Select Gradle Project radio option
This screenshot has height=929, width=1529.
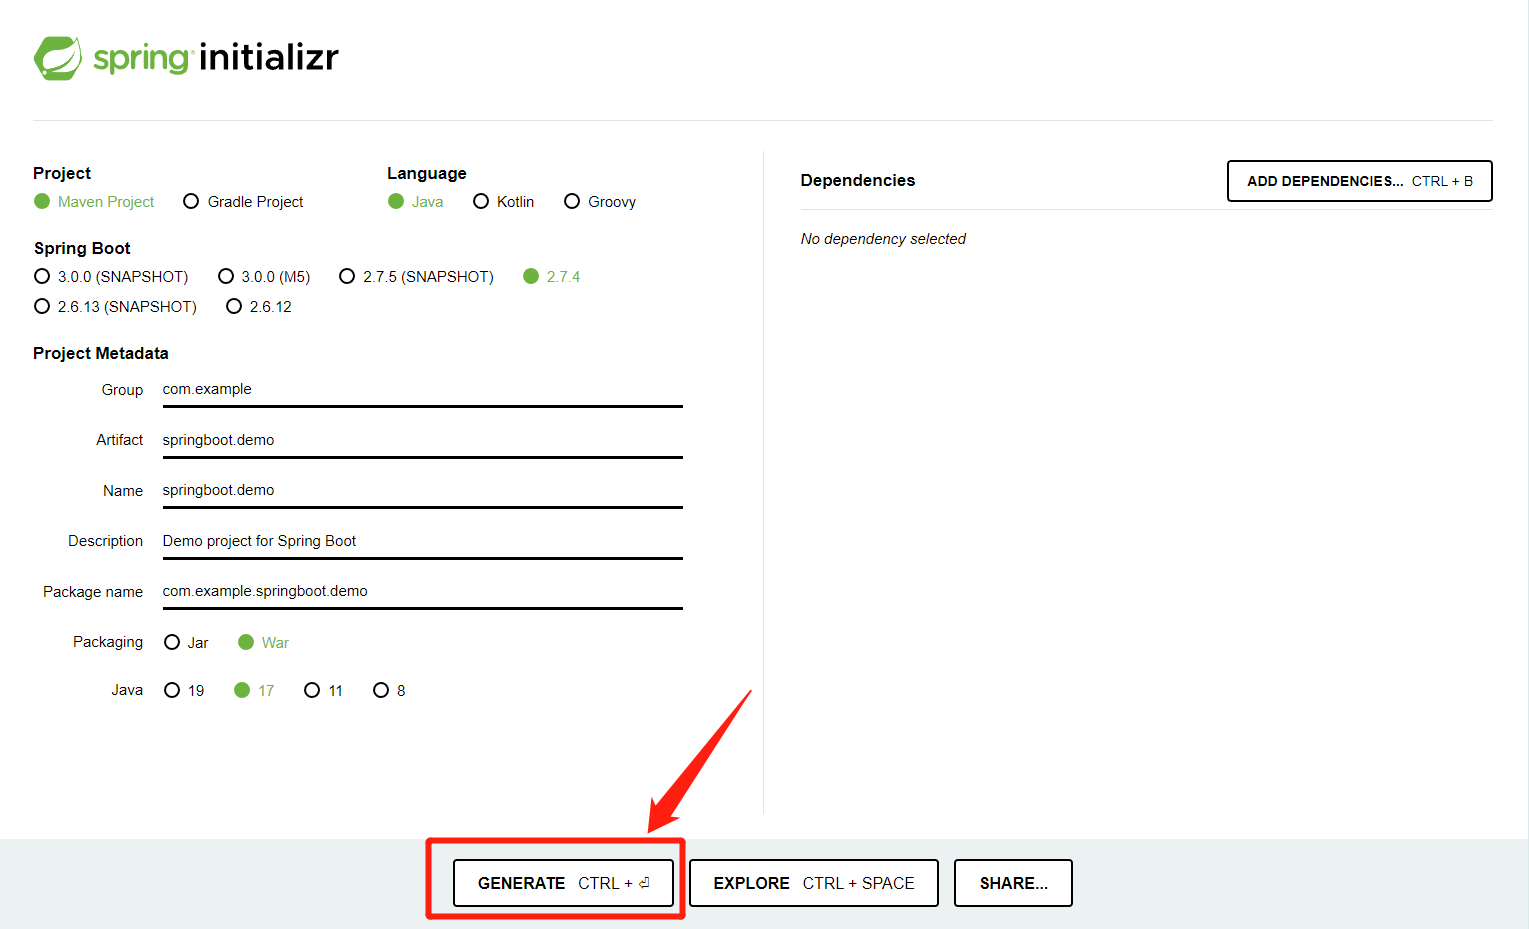pyautogui.click(x=243, y=202)
